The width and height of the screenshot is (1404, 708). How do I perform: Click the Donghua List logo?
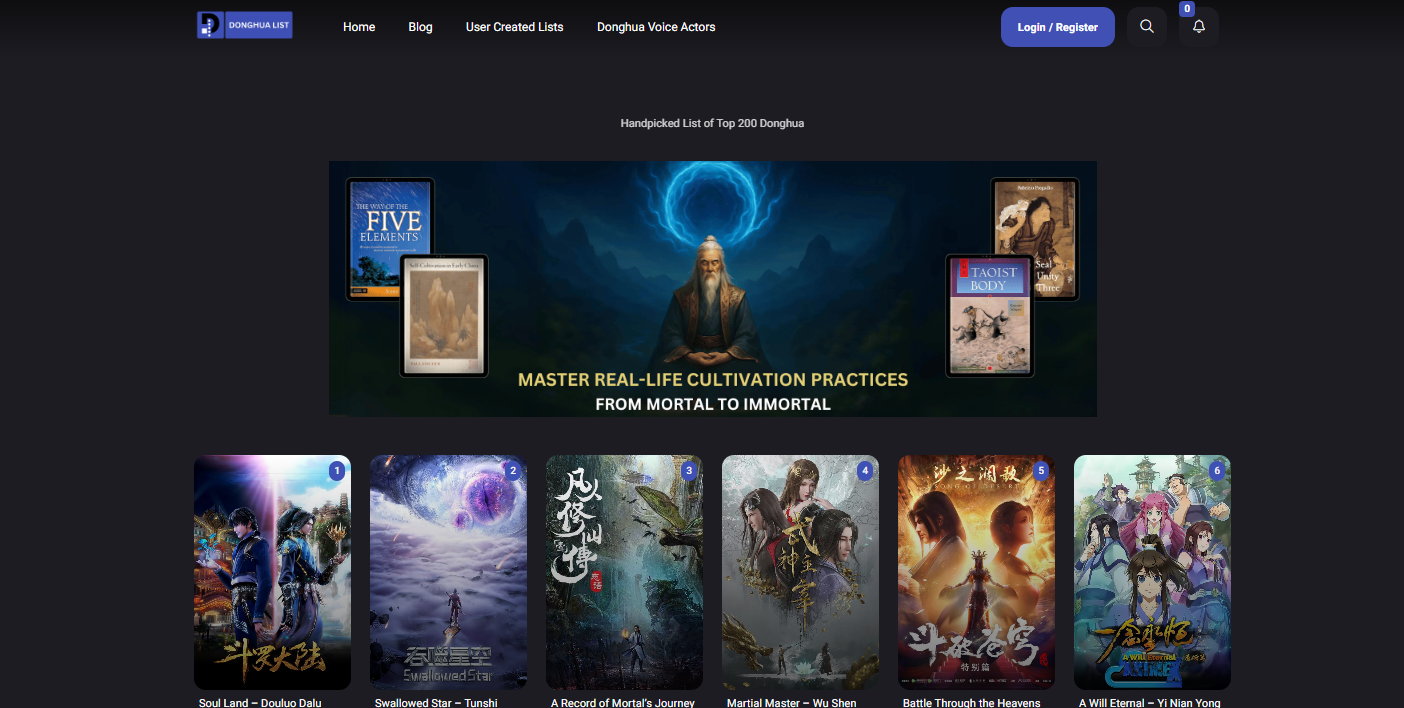[x=245, y=25]
